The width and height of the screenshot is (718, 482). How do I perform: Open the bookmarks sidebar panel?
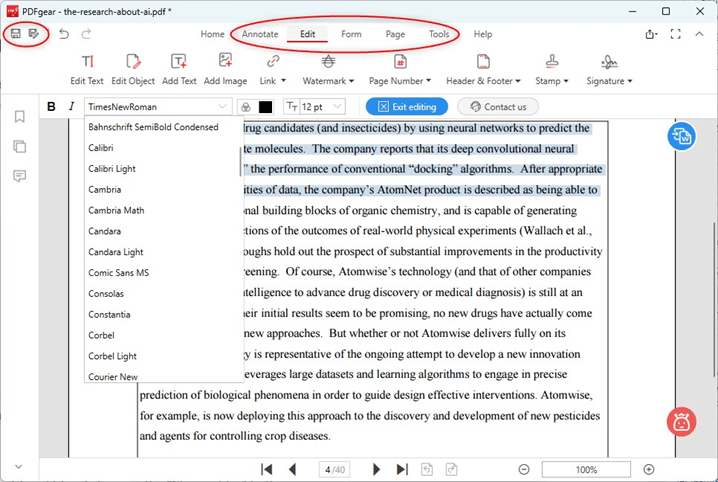[x=19, y=117]
